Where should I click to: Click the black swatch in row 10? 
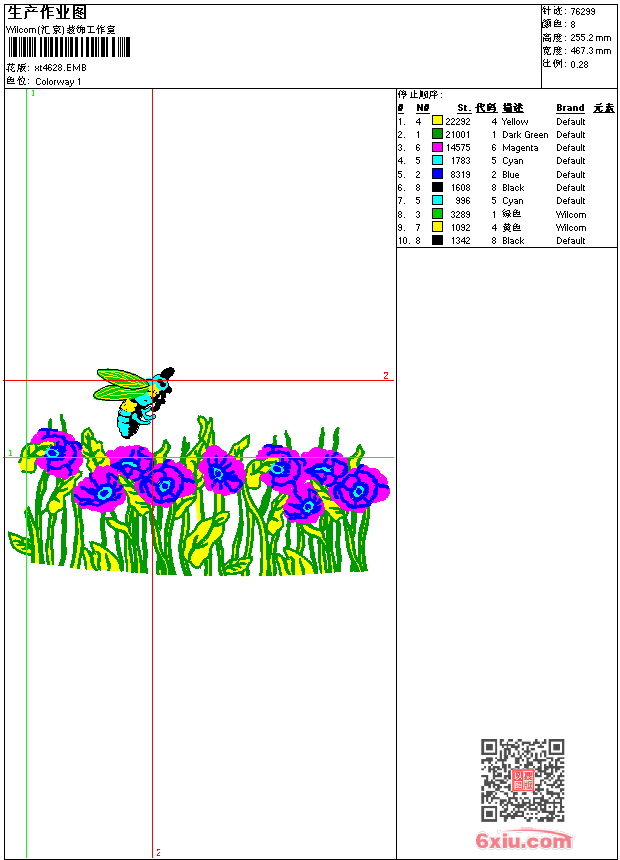click(x=437, y=240)
